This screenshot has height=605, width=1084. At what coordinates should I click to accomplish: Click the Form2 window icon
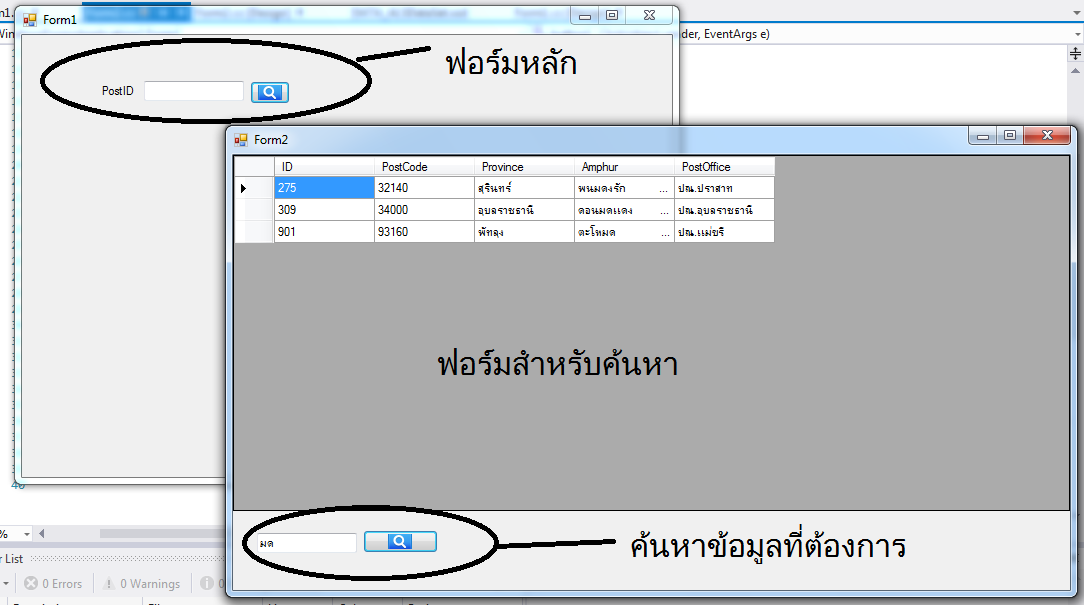241,140
